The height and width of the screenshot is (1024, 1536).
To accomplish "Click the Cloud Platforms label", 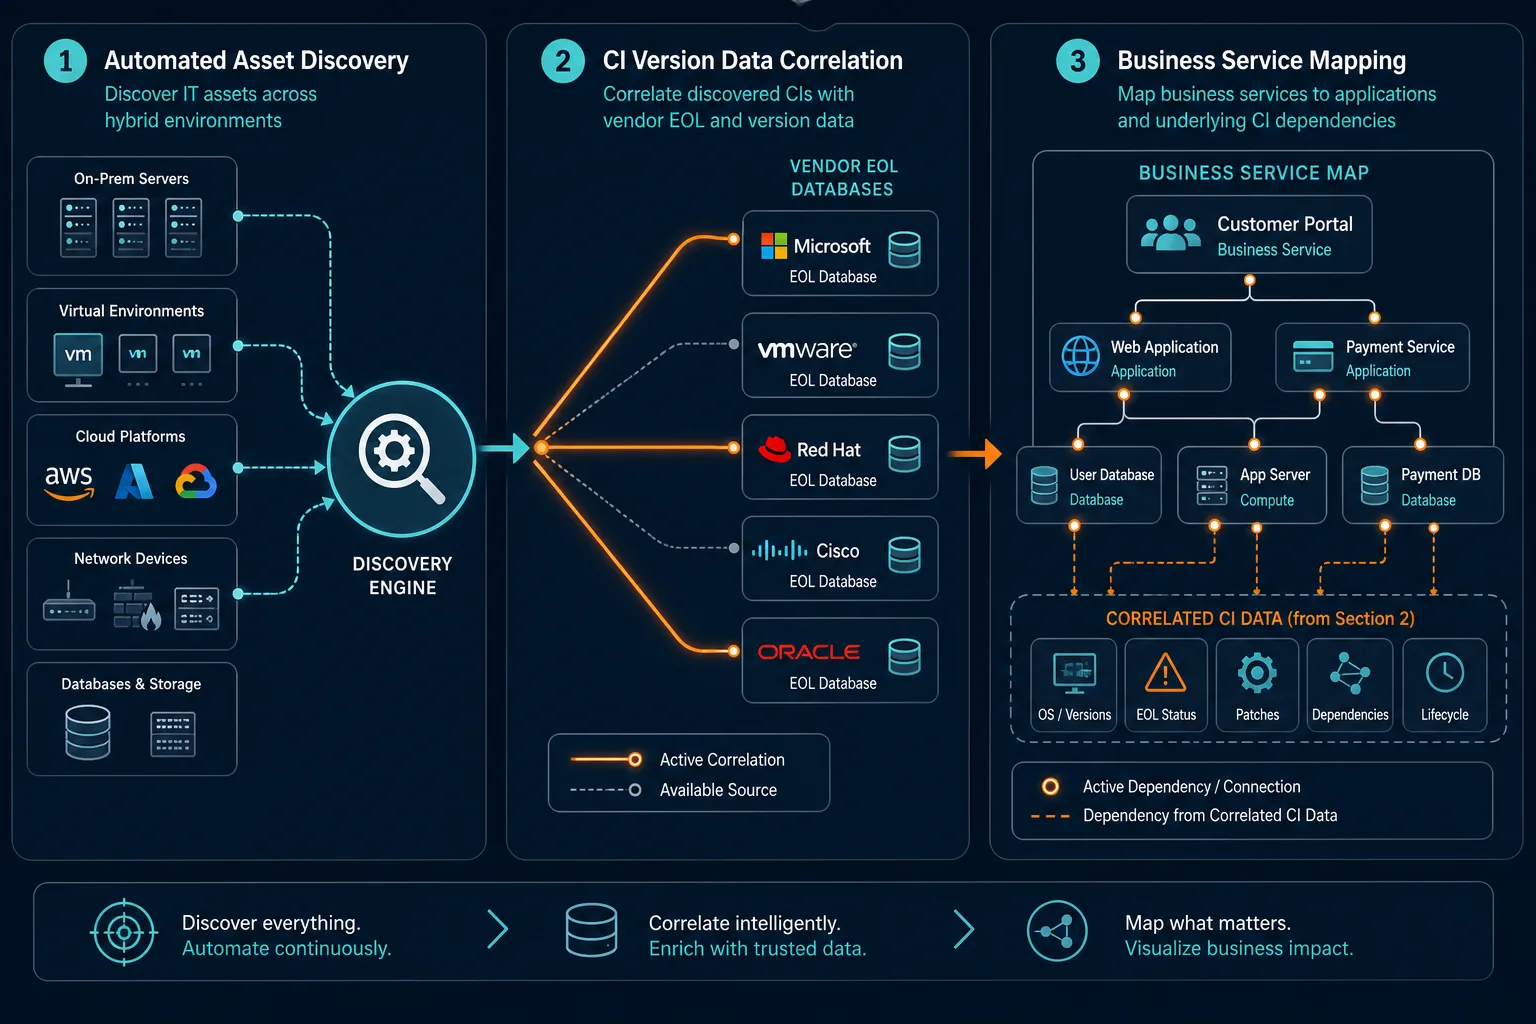I will [x=131, y=437].
